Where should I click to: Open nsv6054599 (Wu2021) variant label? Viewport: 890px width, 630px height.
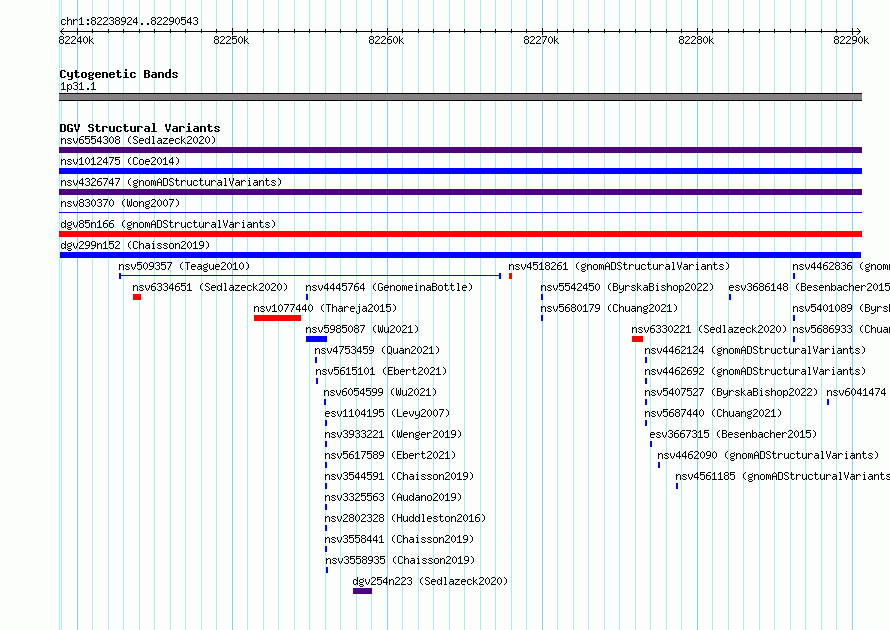(380, 392)
